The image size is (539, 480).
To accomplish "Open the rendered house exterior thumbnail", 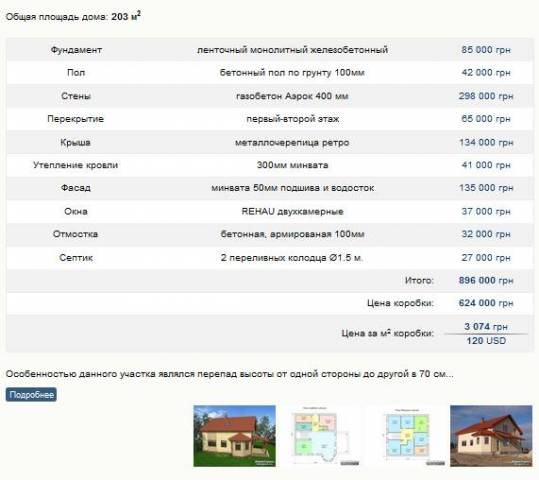I will pos(234,436).
